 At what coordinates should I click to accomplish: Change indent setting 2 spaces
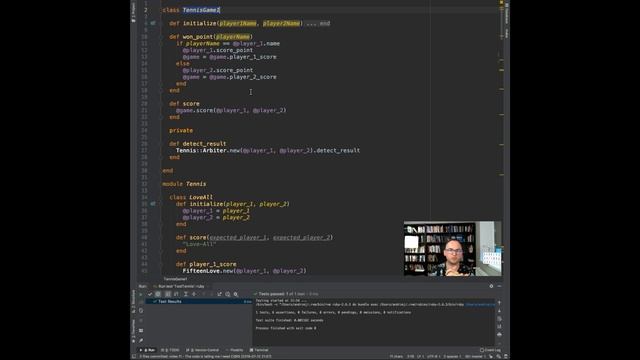pyautogui.click(x=452, y=356)
